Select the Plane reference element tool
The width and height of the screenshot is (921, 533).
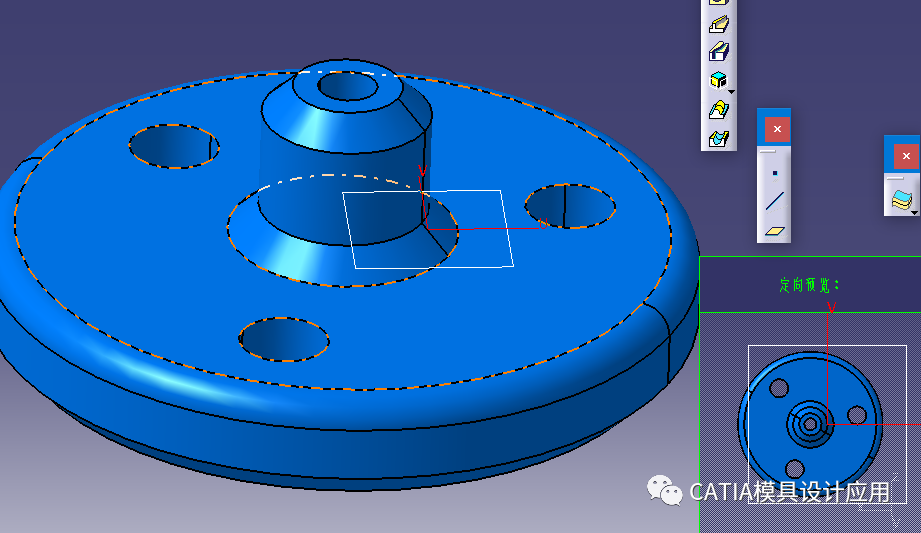pyautogui.click(x=774, y=230)
